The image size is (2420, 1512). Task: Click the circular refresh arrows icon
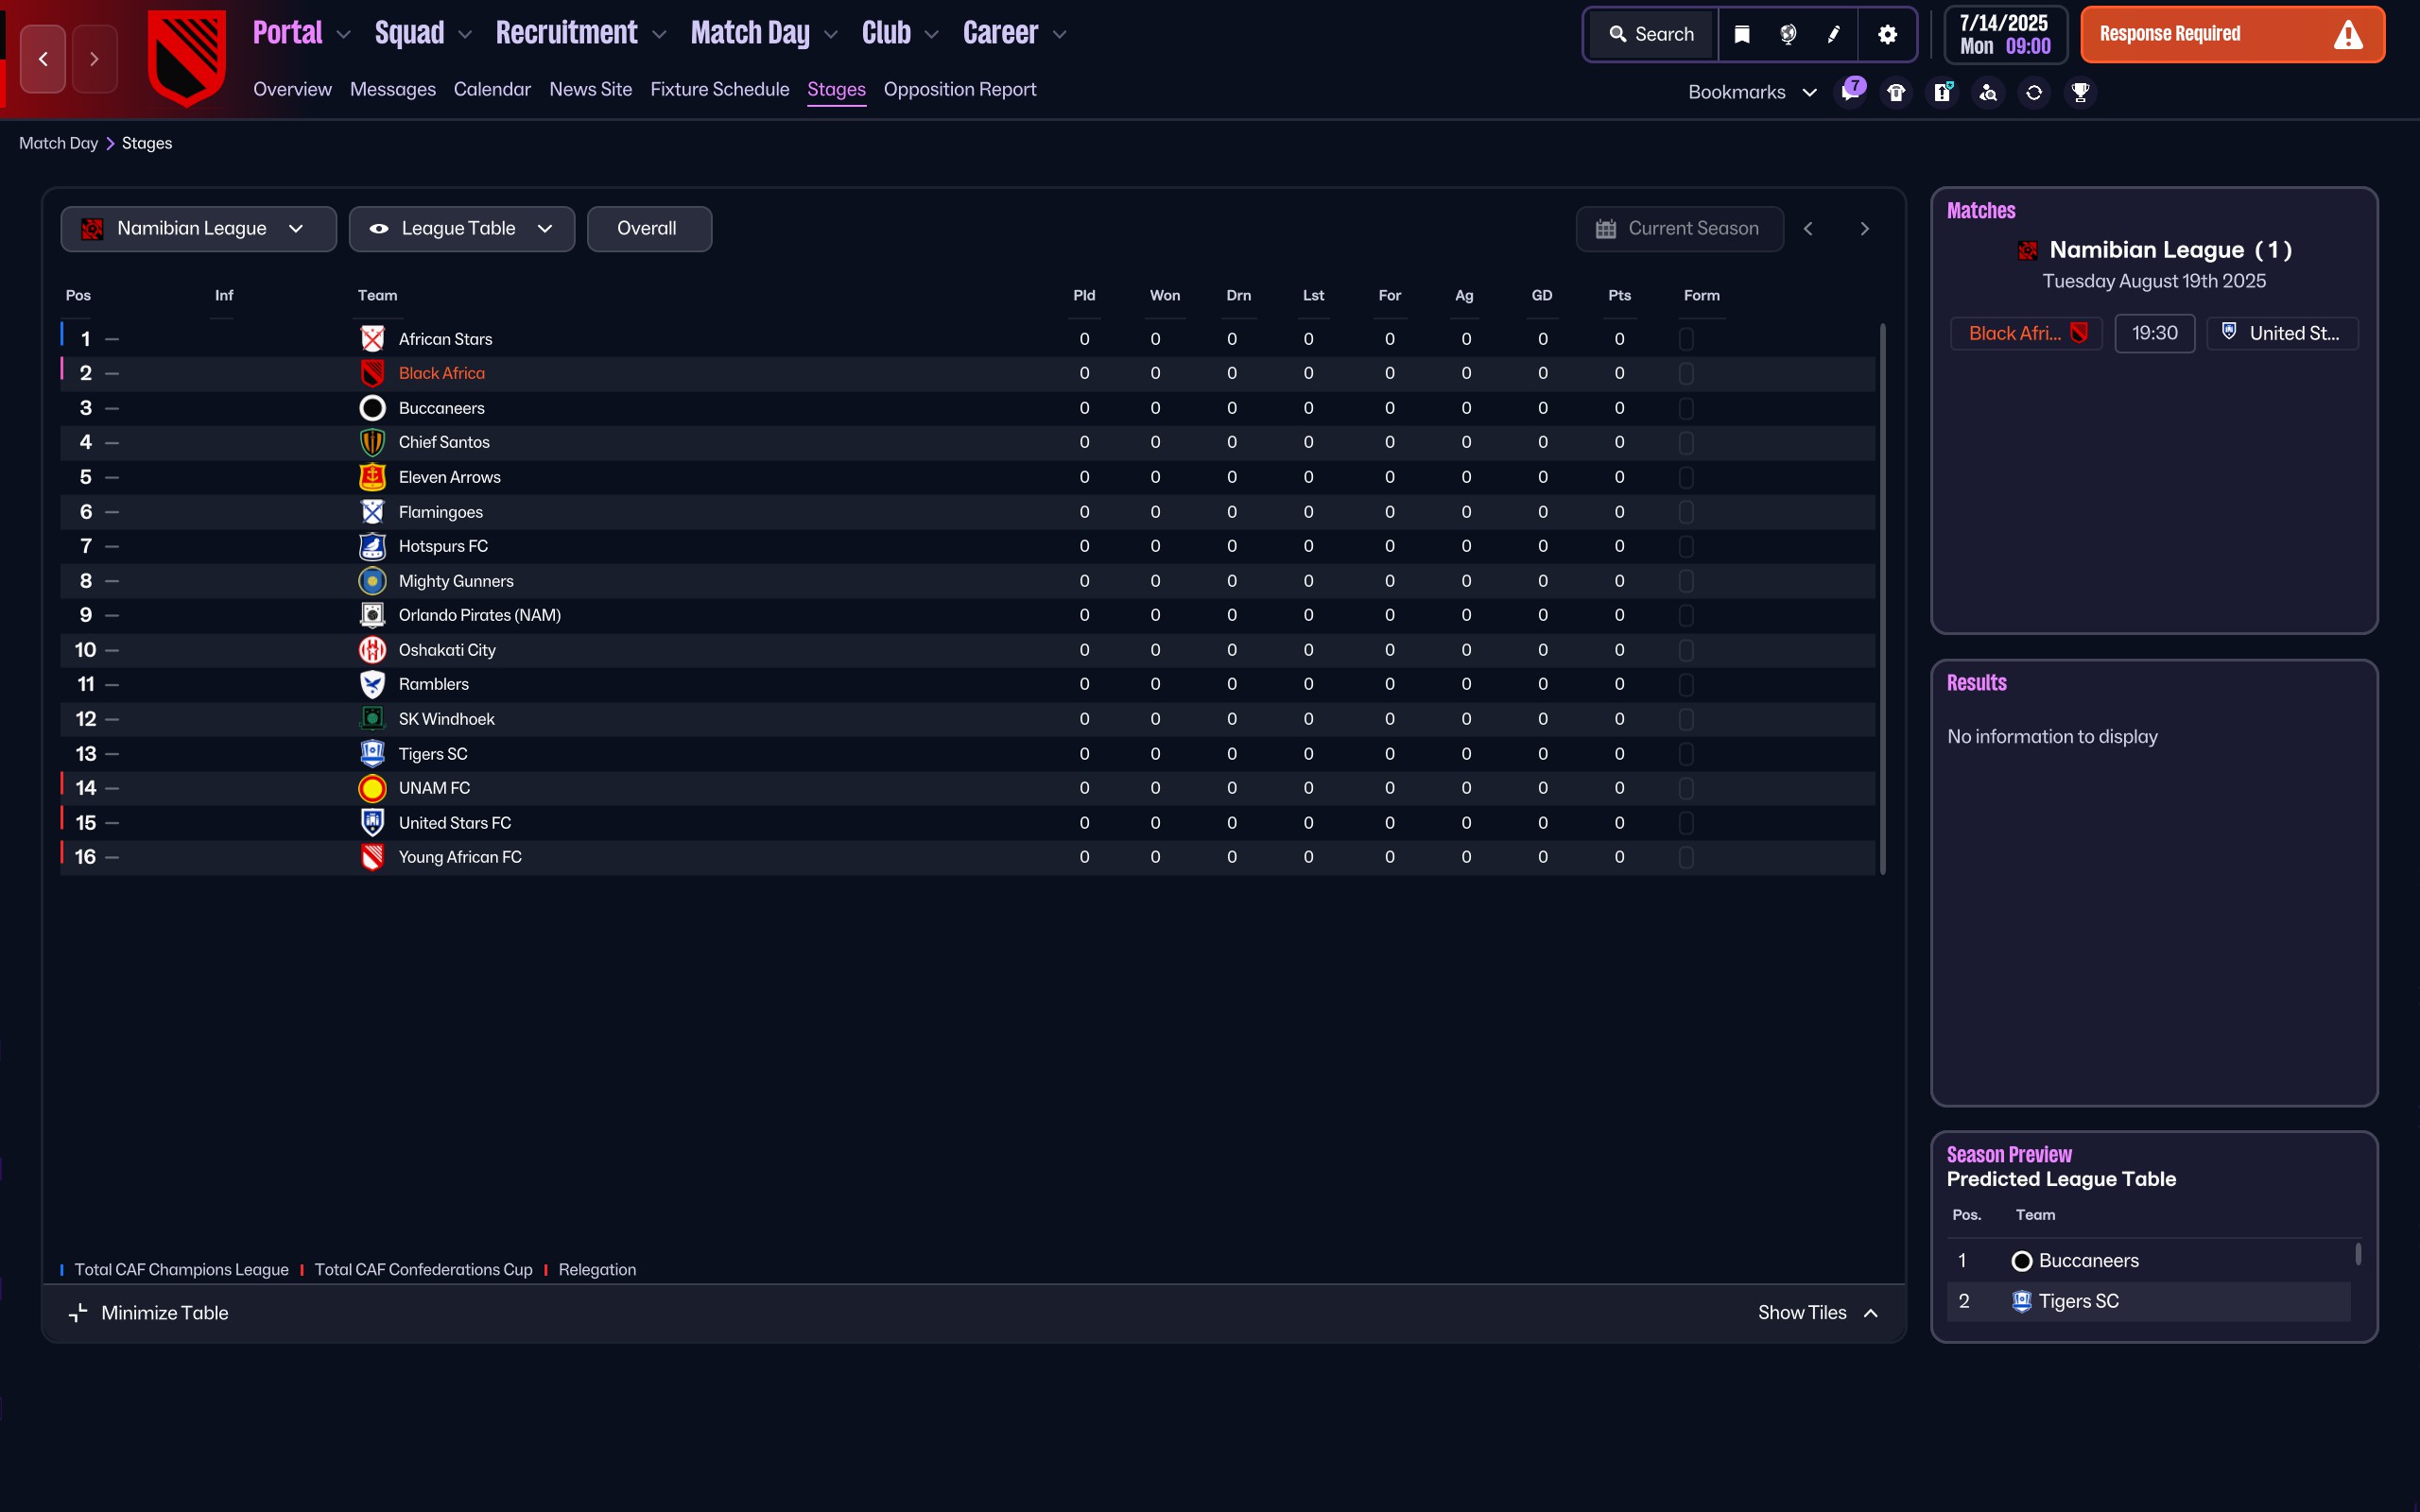[x=2034, y=92]
